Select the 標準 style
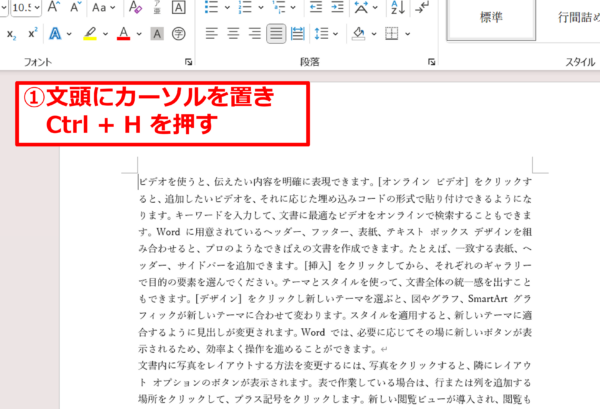Viewport: 600px width, 409px height. pos(492,17)
